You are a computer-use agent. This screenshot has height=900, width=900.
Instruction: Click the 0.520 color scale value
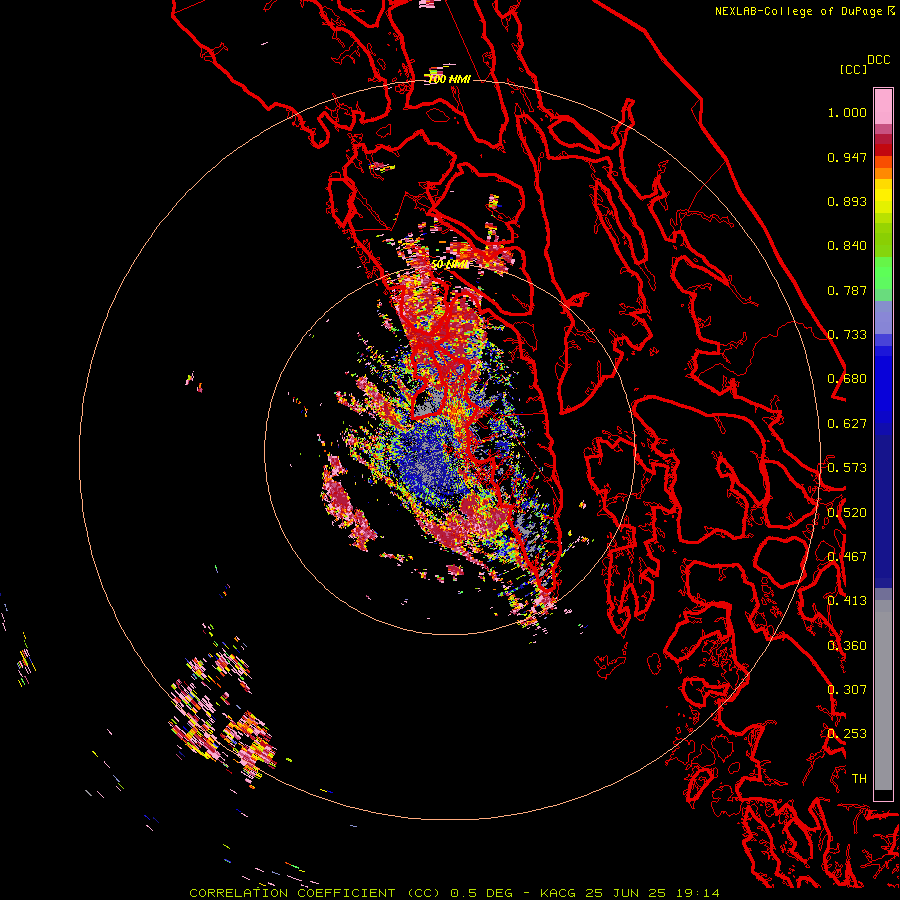847,513
